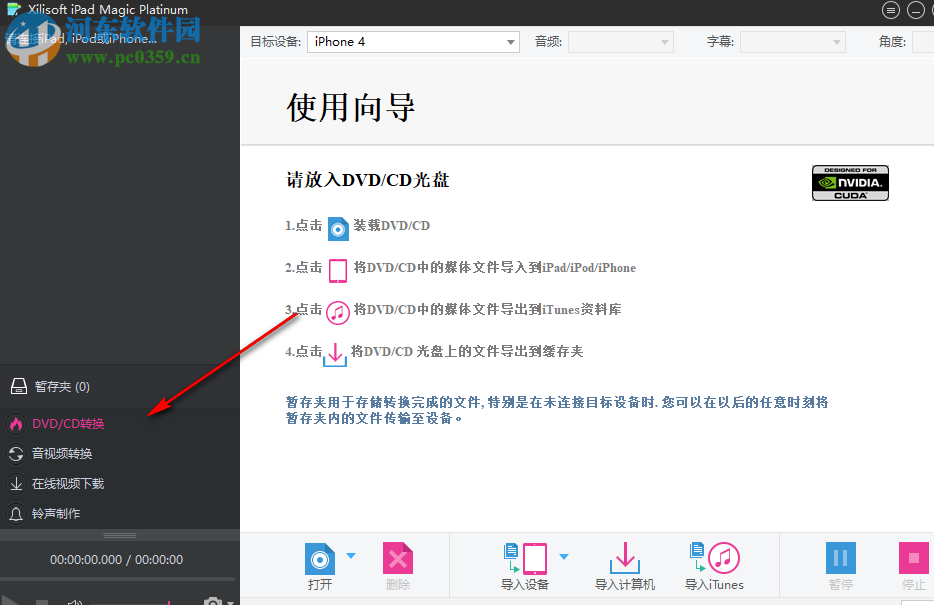Click the 删除 delete icon on bottom toolbar

point(397,558)
